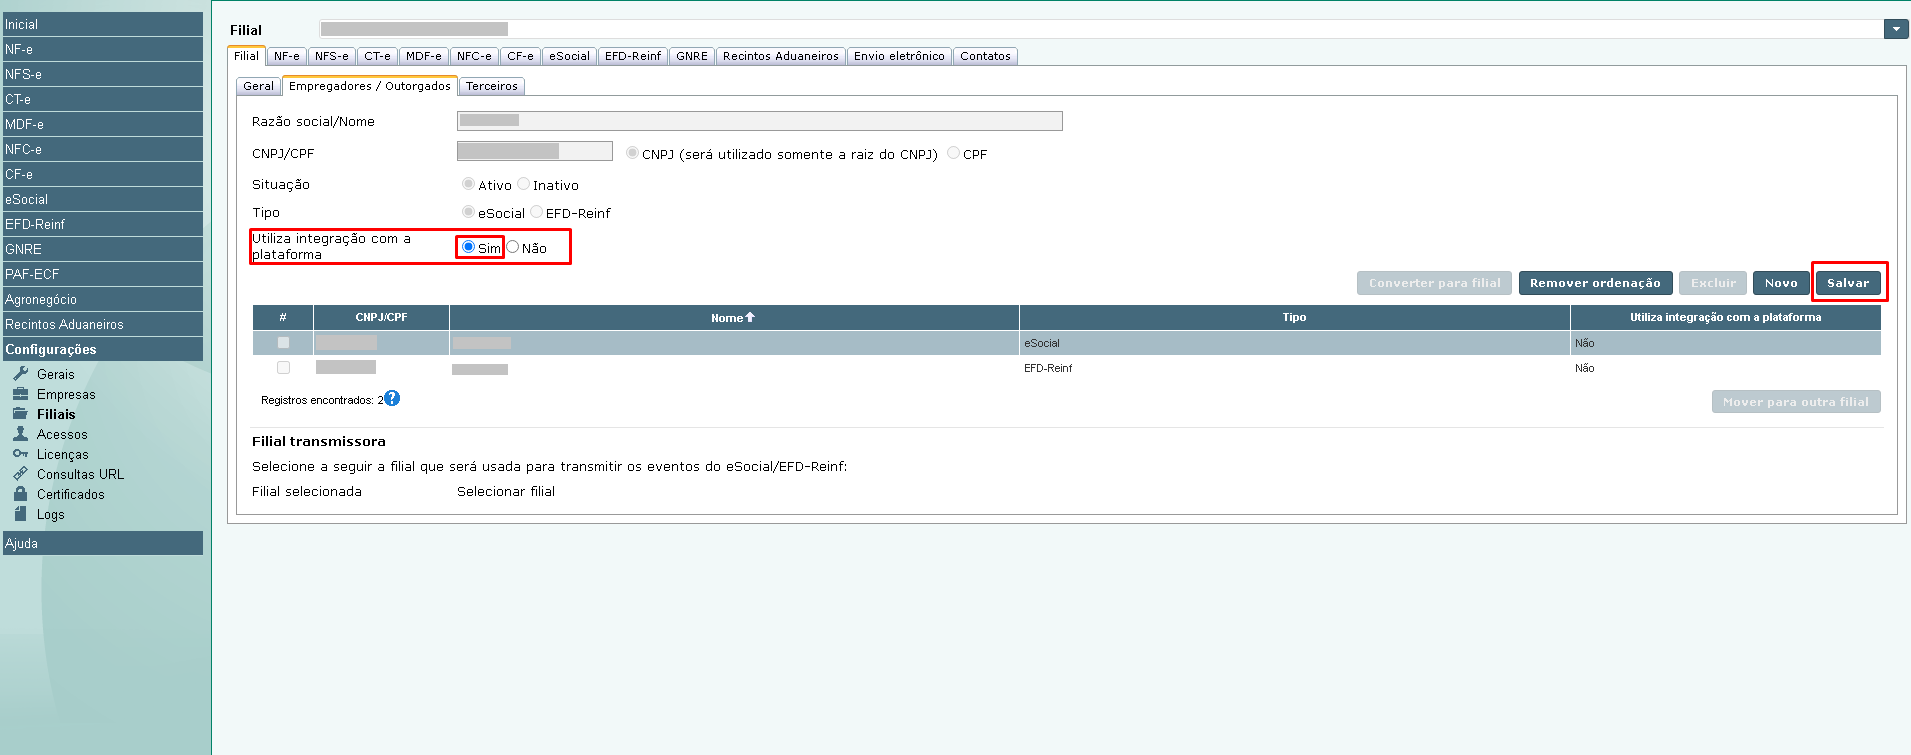Click the Certificados padlock icon

20,494
